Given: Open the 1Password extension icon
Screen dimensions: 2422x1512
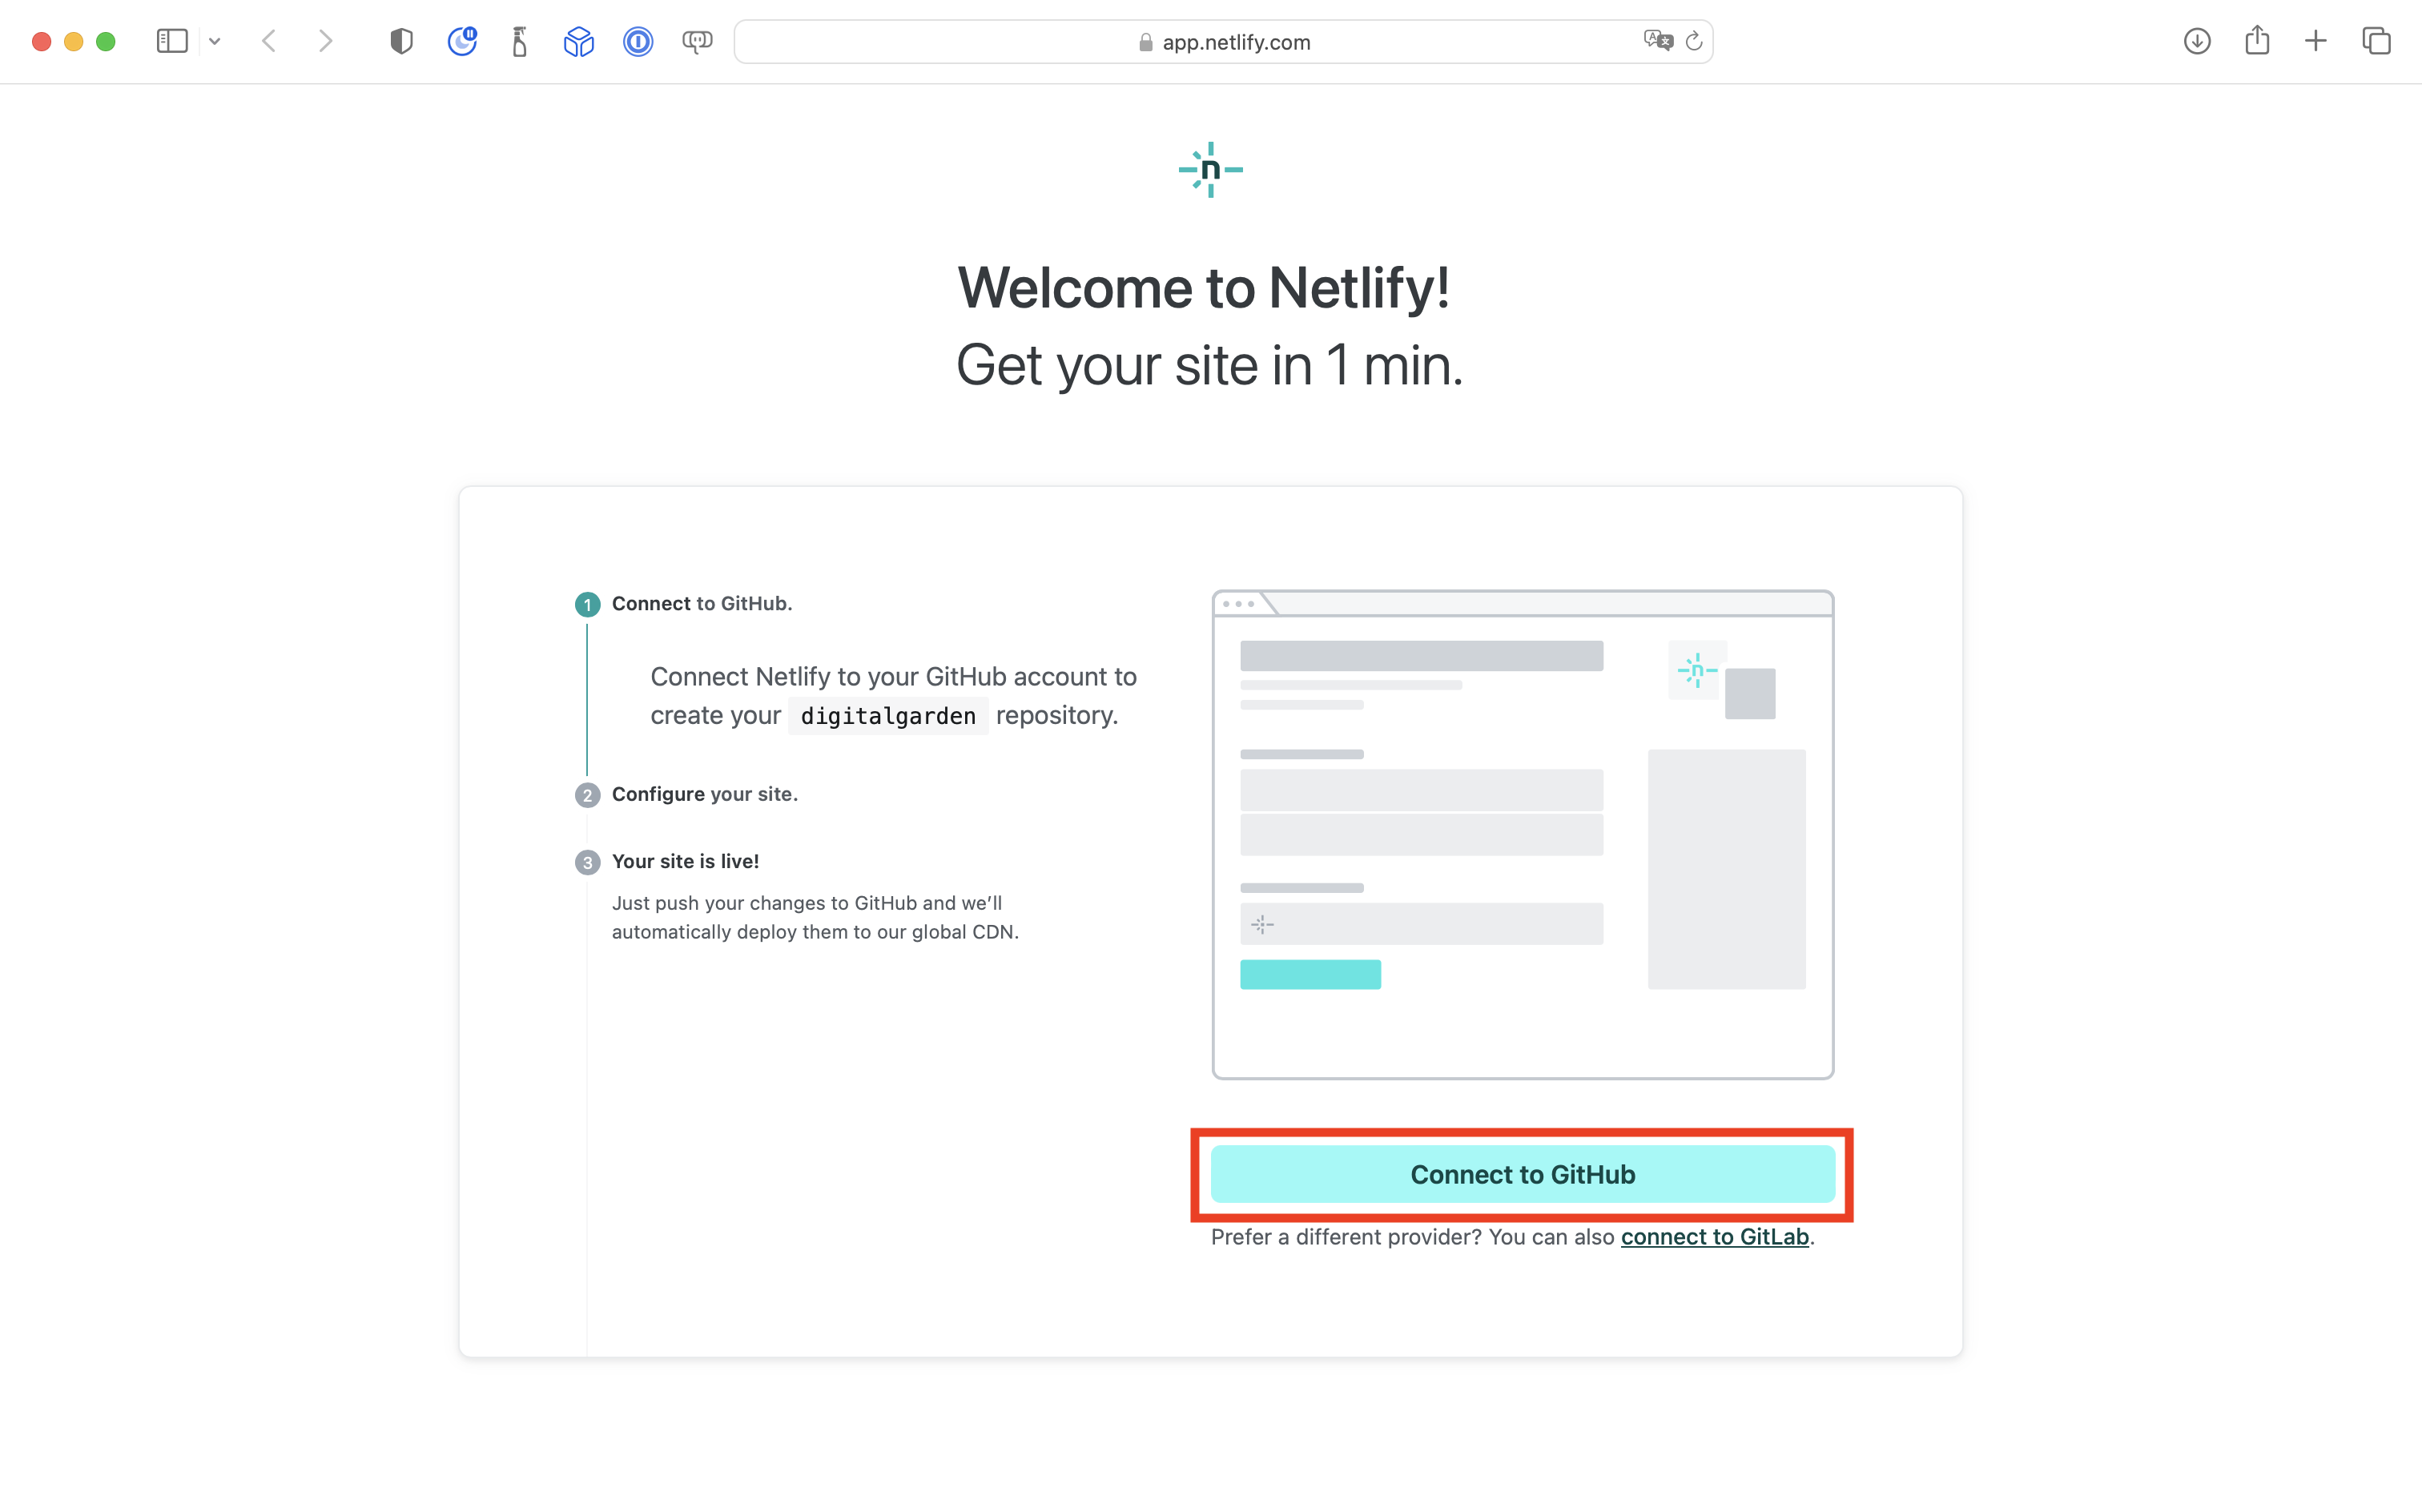Looking at the screenshot, I should [x=638, y=41].
